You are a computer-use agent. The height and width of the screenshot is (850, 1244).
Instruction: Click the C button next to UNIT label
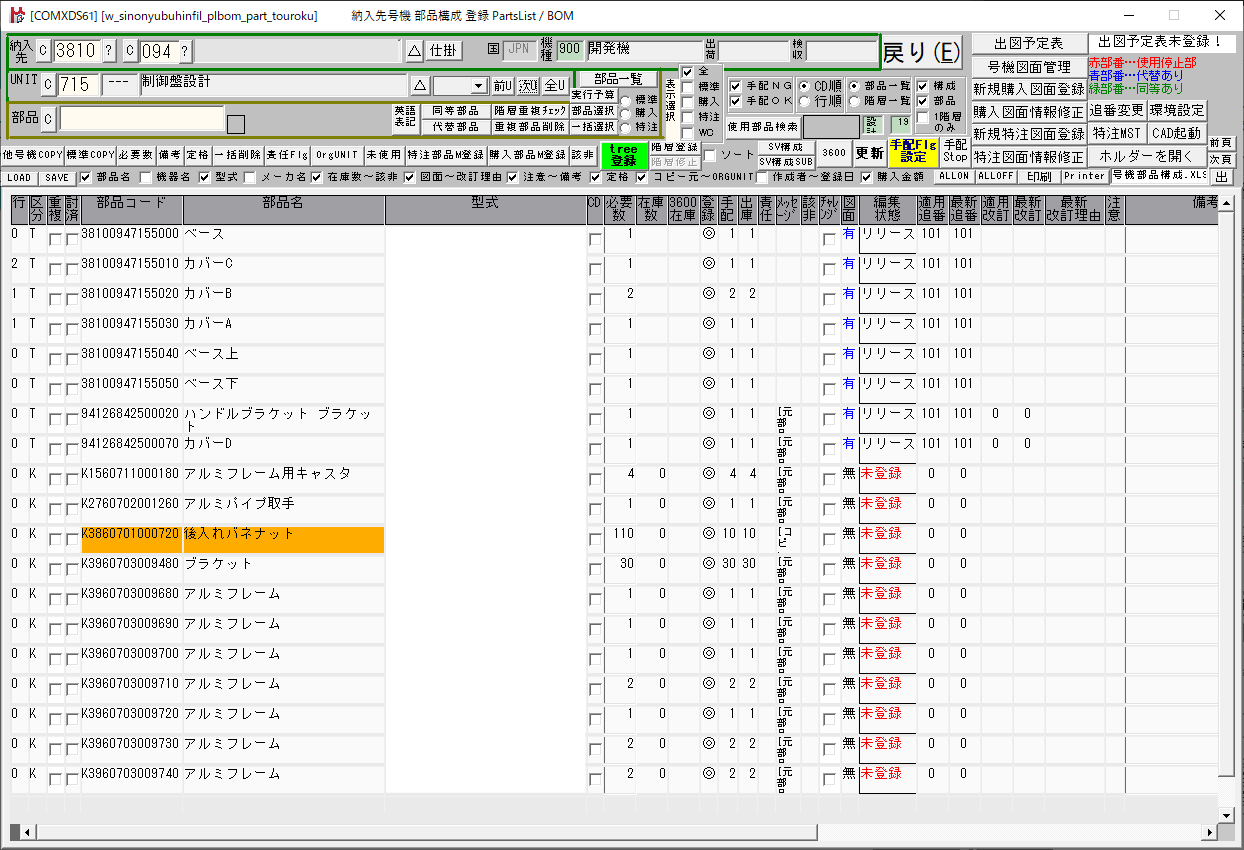(x=48, y=85)
